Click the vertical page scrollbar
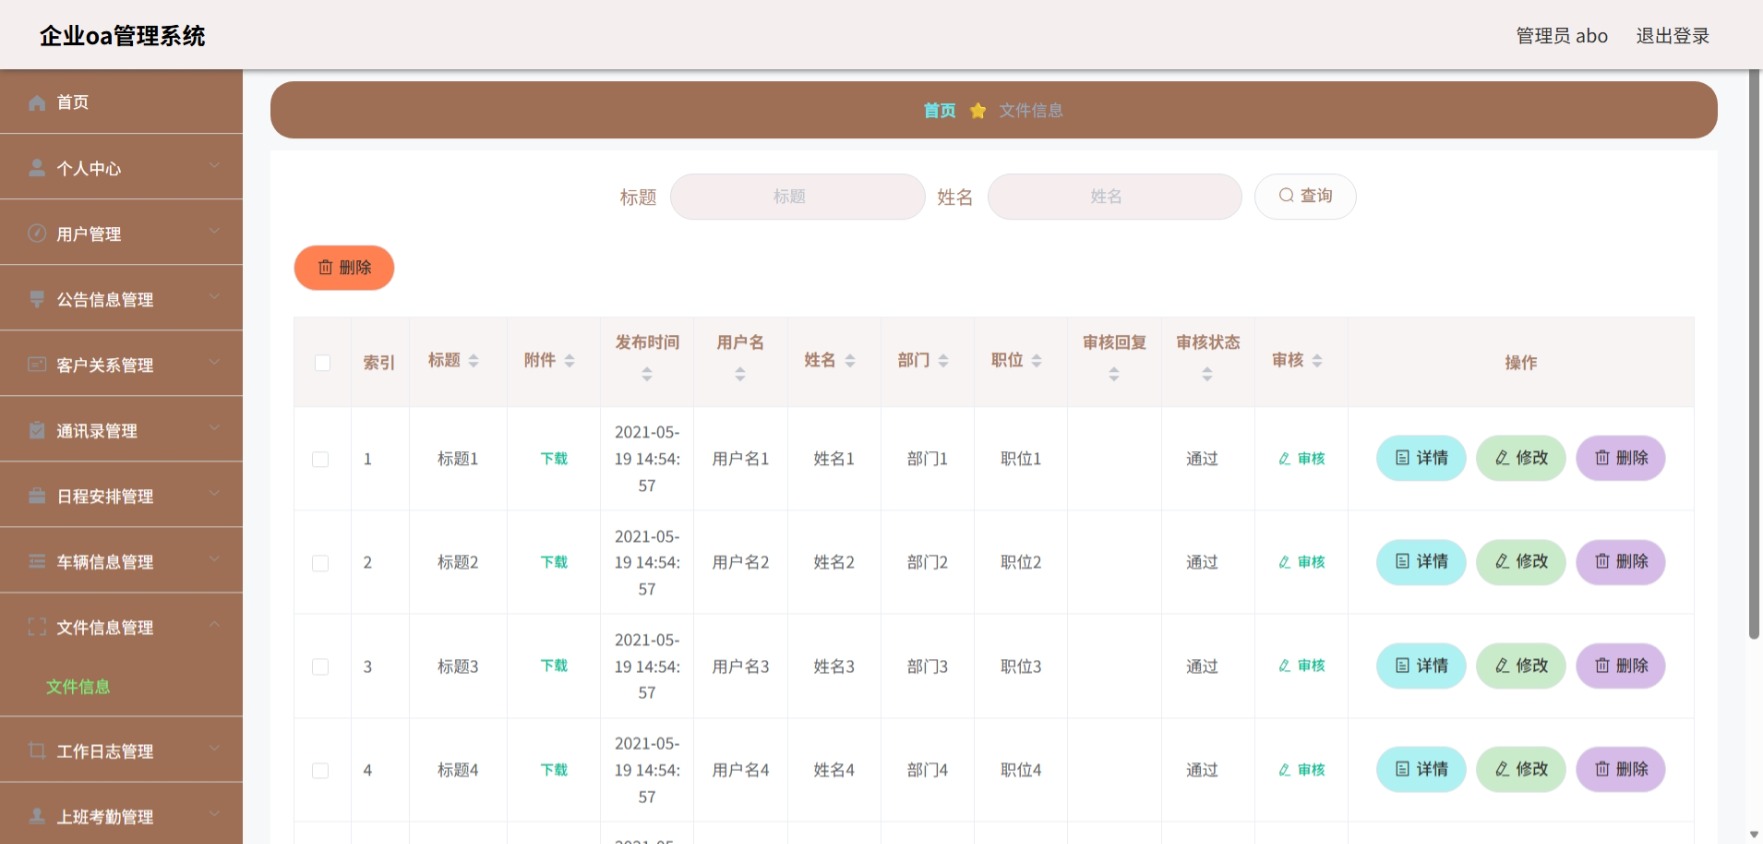This screenshot has width=1763, height=844. click(1754, 355)
